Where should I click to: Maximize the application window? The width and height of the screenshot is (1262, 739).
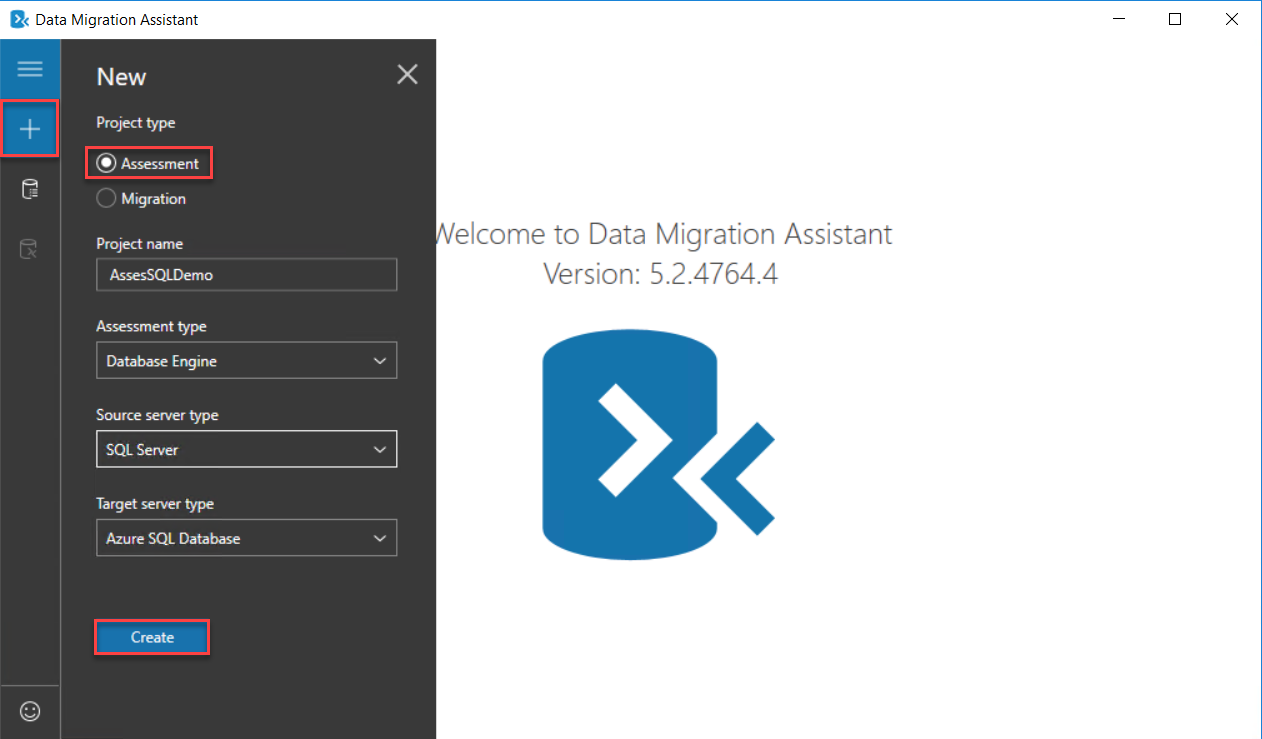click(x=1175, y=19)
